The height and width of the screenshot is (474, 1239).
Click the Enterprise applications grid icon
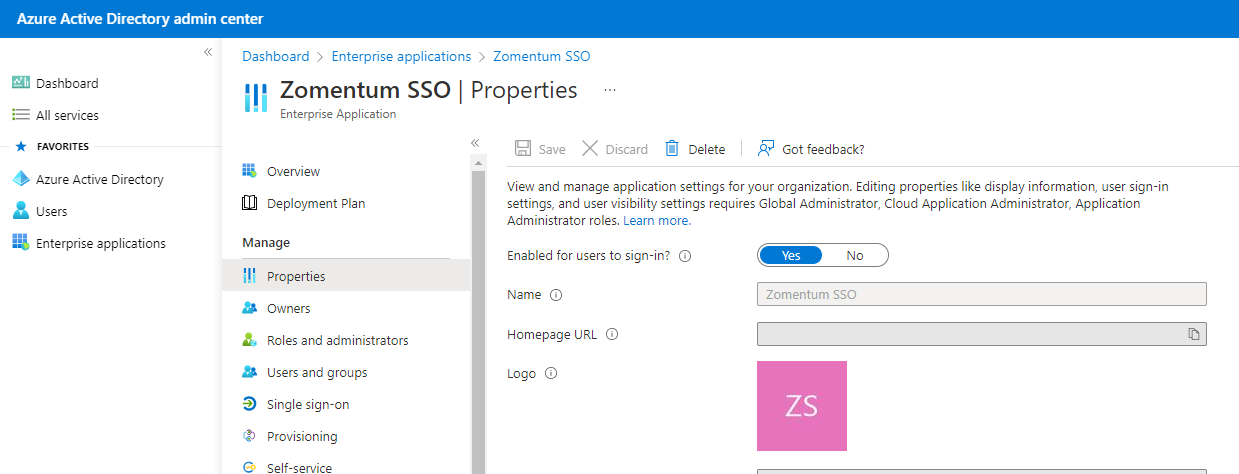click(x=20, y=243)
